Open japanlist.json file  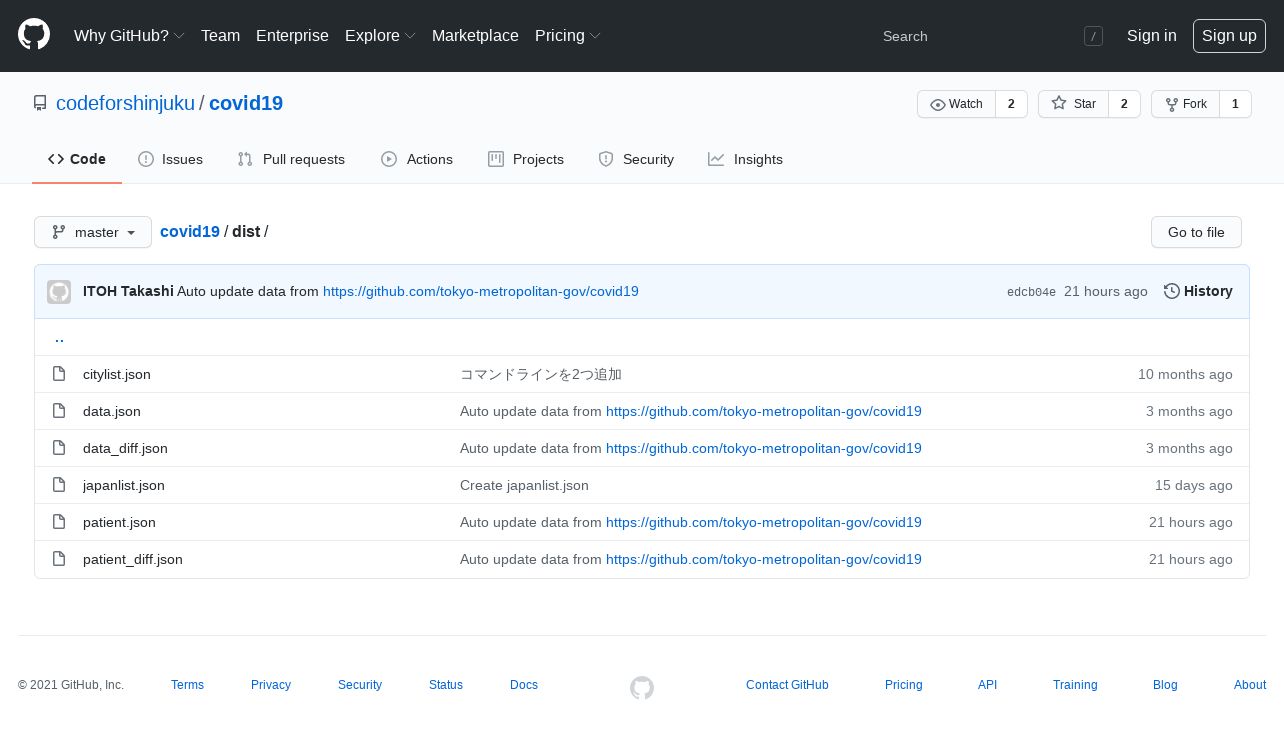124,485
